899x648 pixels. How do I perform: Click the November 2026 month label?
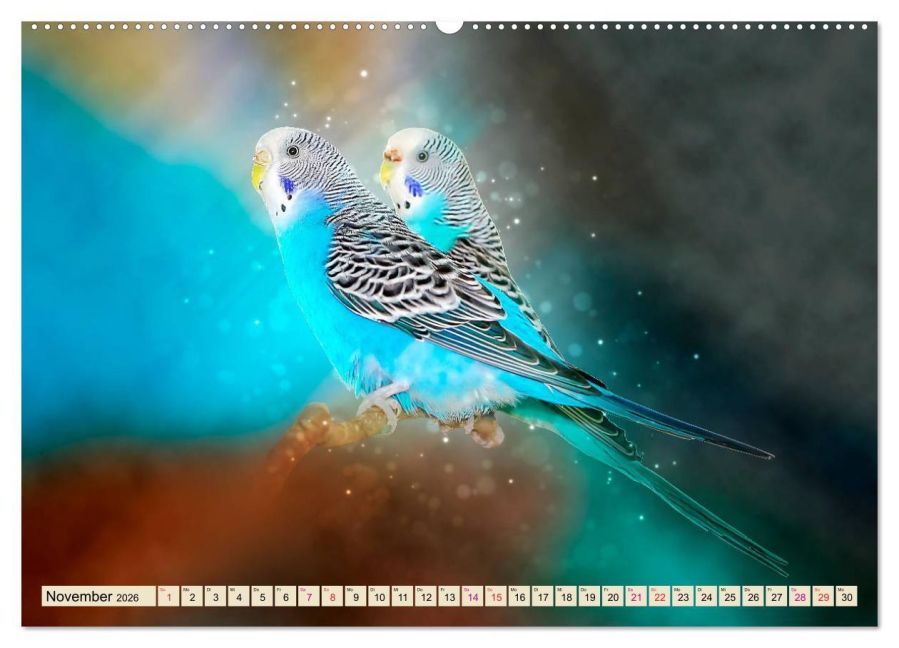(x=92, y=596)
